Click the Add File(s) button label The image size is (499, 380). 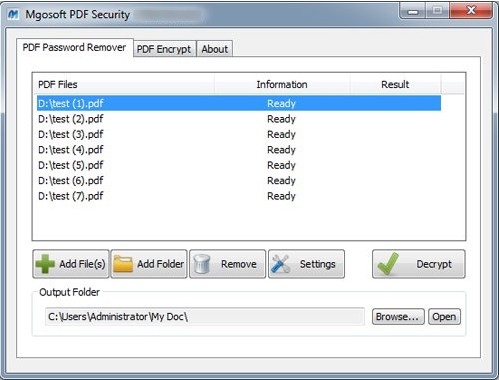click(82, 264)
